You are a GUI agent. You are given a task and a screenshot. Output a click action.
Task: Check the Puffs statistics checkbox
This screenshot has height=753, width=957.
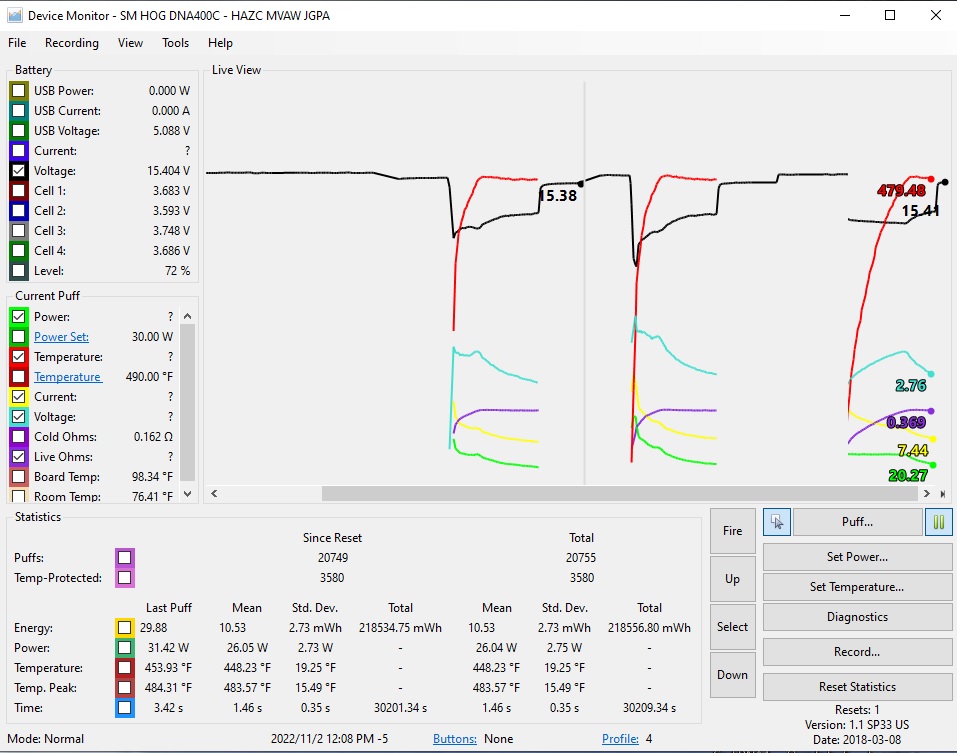124,558
